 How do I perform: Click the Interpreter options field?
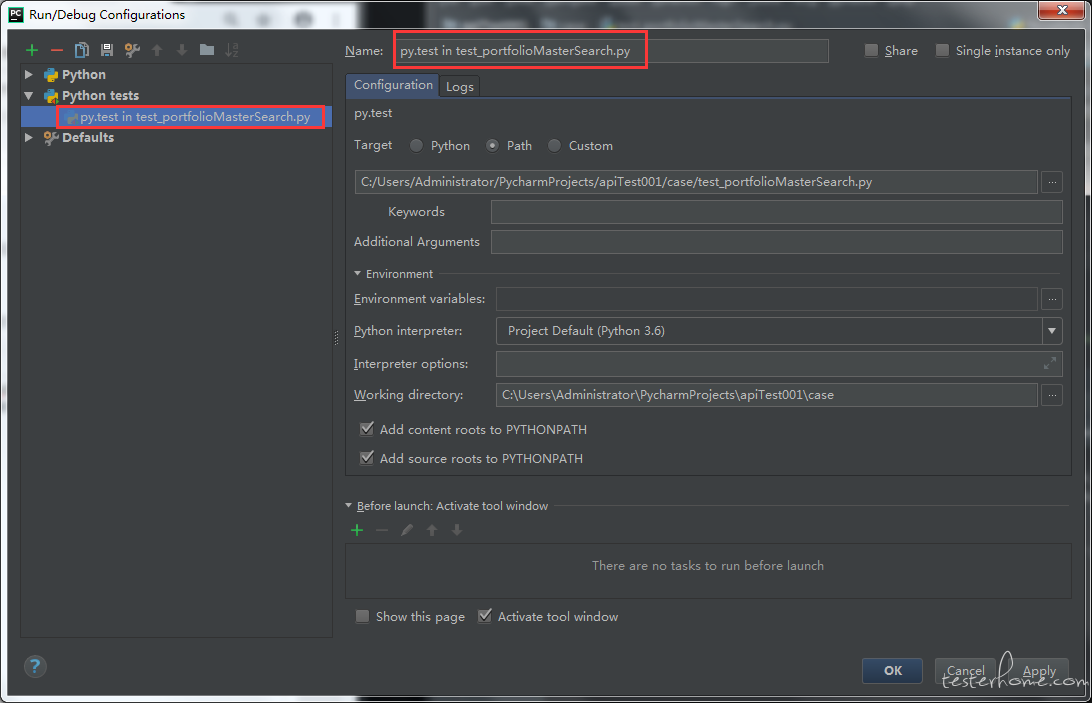pyautogui.click(x=779, y=364)
